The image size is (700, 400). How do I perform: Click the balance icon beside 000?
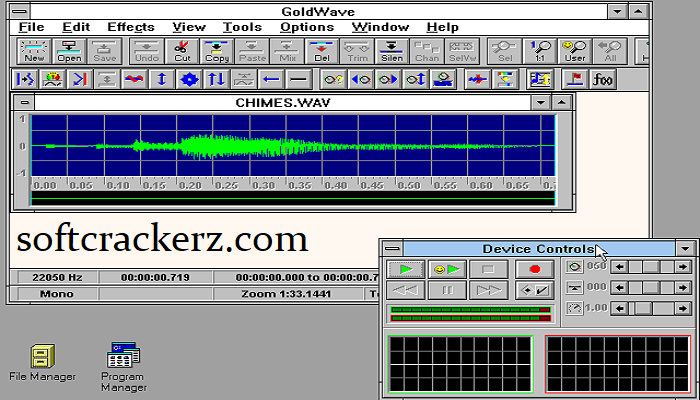575,288
